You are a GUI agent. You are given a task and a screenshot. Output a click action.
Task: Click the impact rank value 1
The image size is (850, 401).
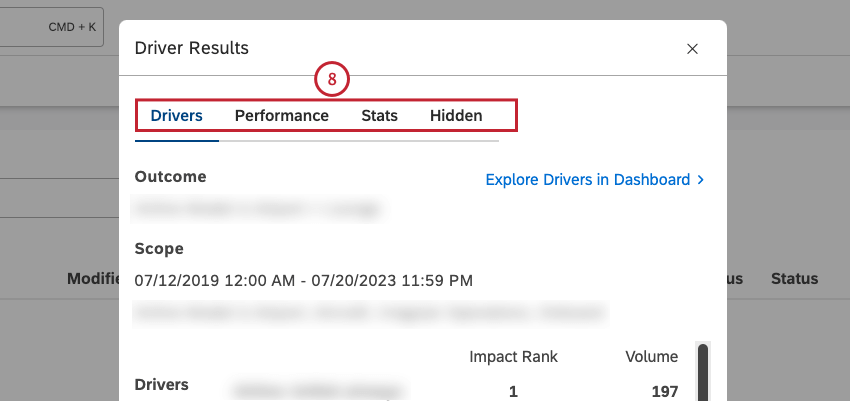point(513,391)
